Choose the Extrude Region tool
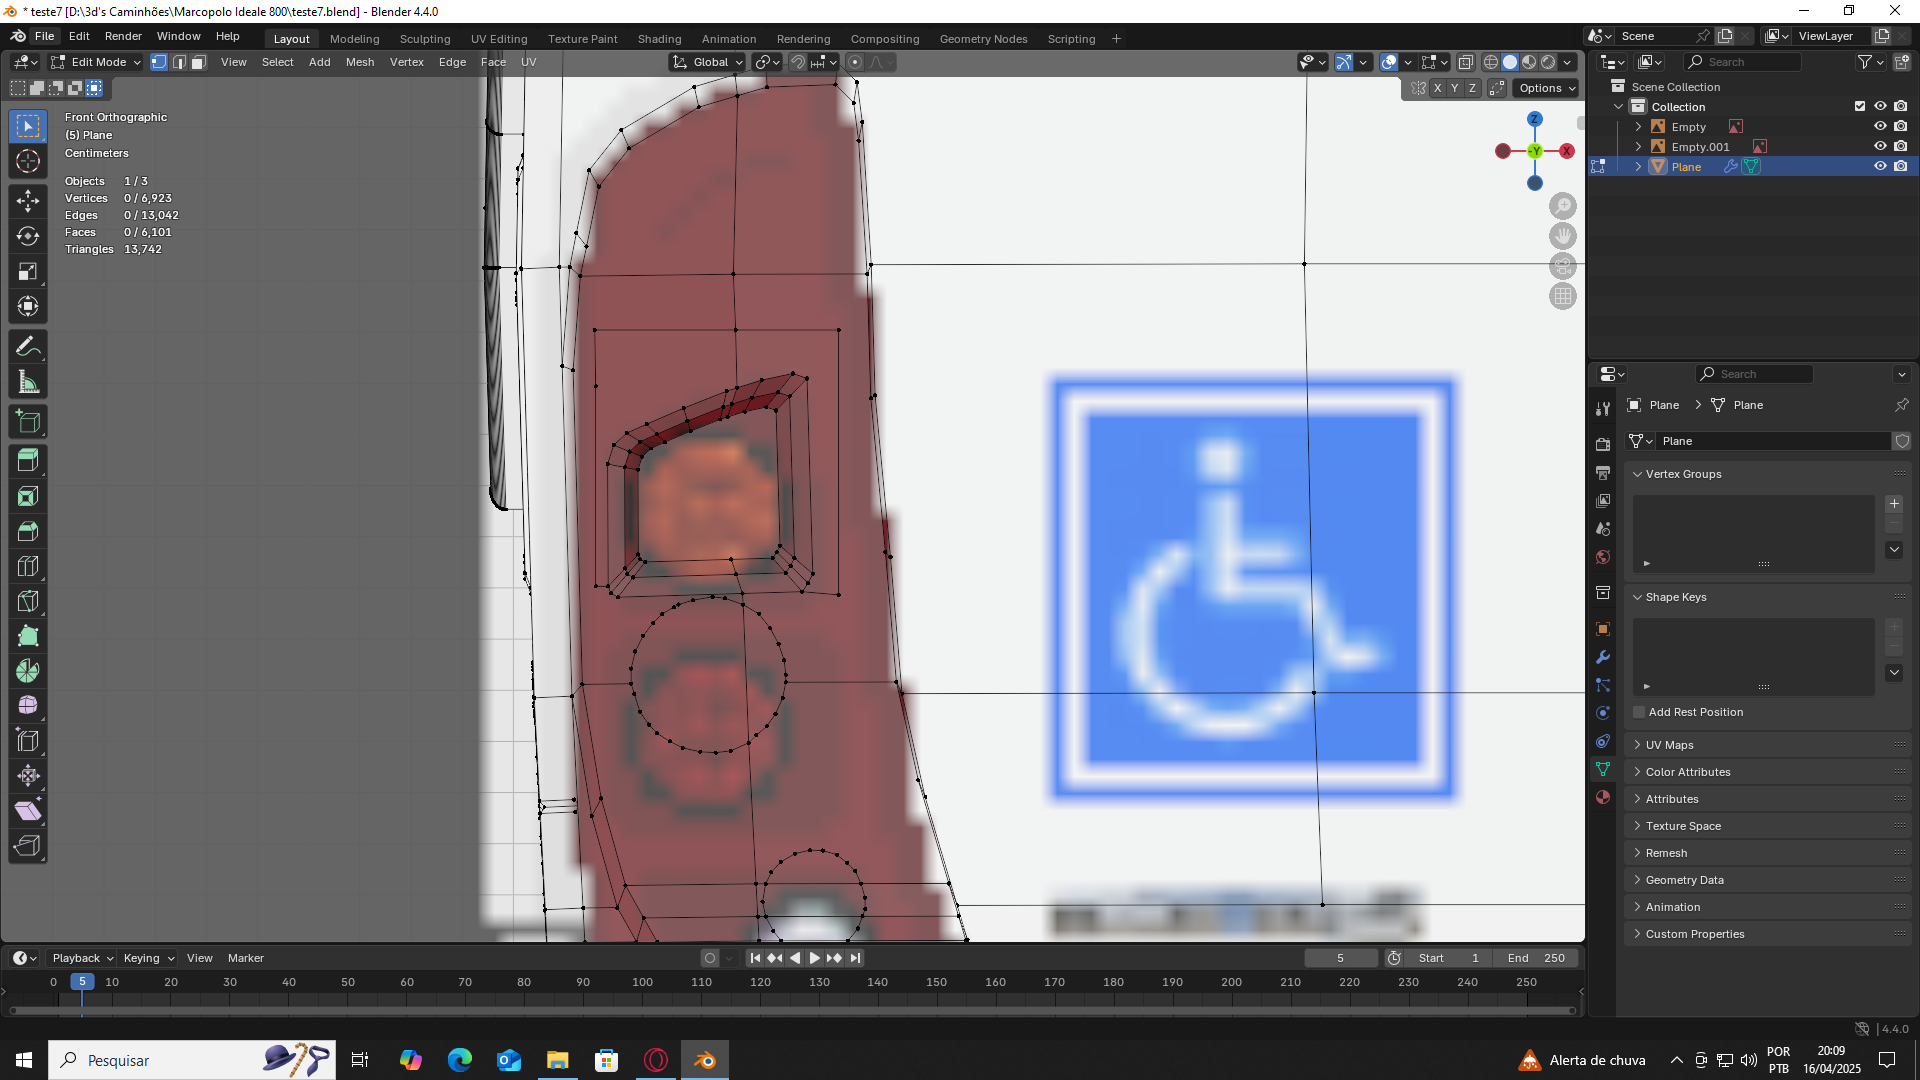1920x1080 pixels. click(28, 461)
